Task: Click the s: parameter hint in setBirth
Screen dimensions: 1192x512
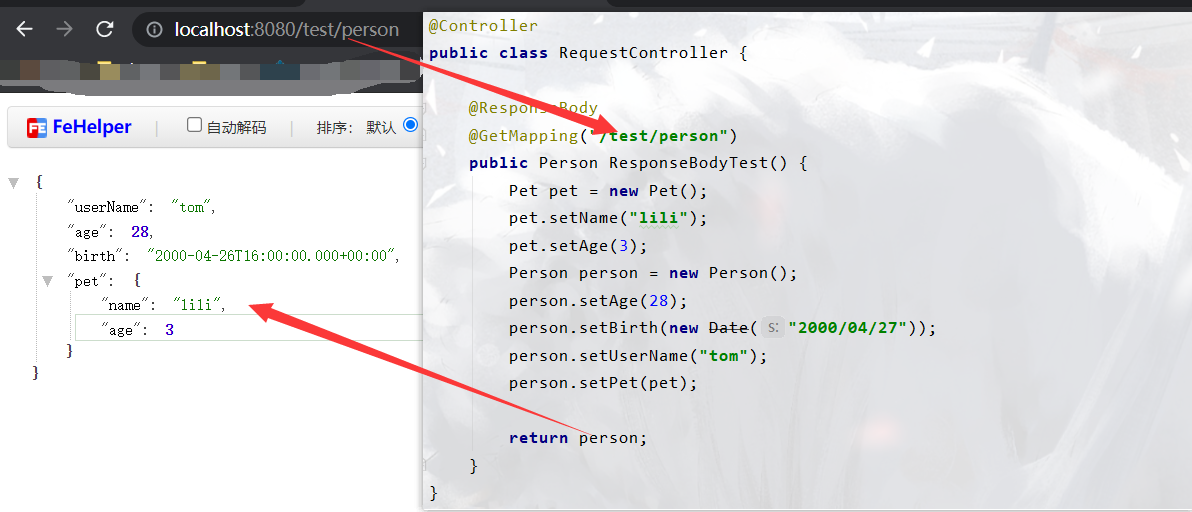Action: 772,328
